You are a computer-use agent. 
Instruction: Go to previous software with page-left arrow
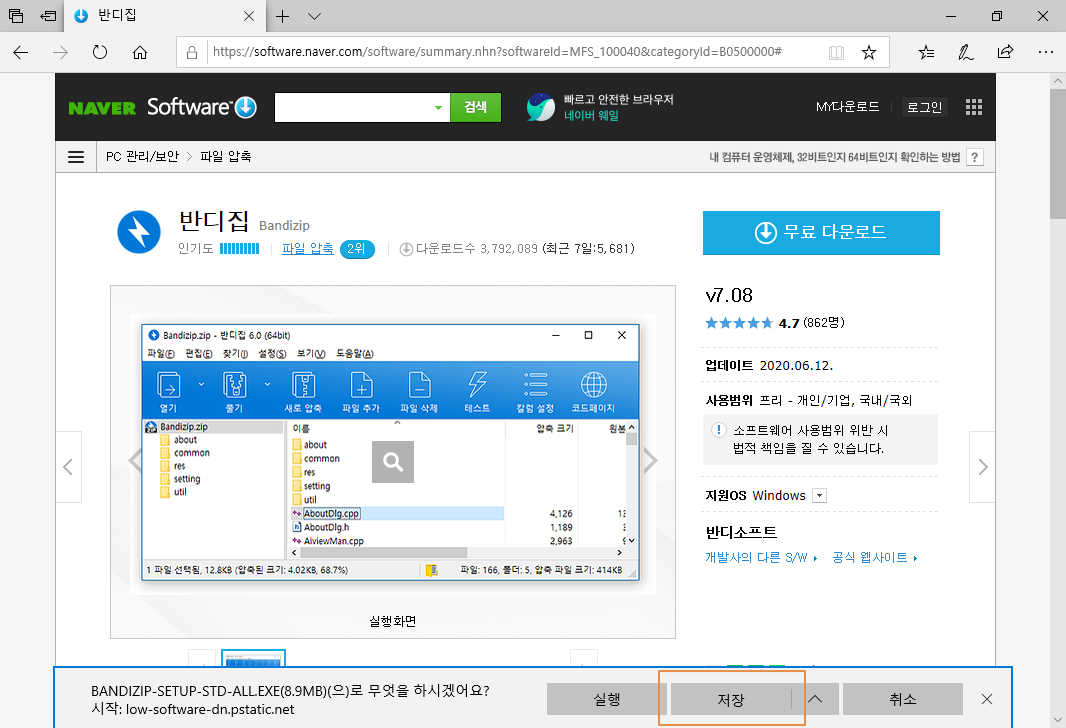coord(68,467)
